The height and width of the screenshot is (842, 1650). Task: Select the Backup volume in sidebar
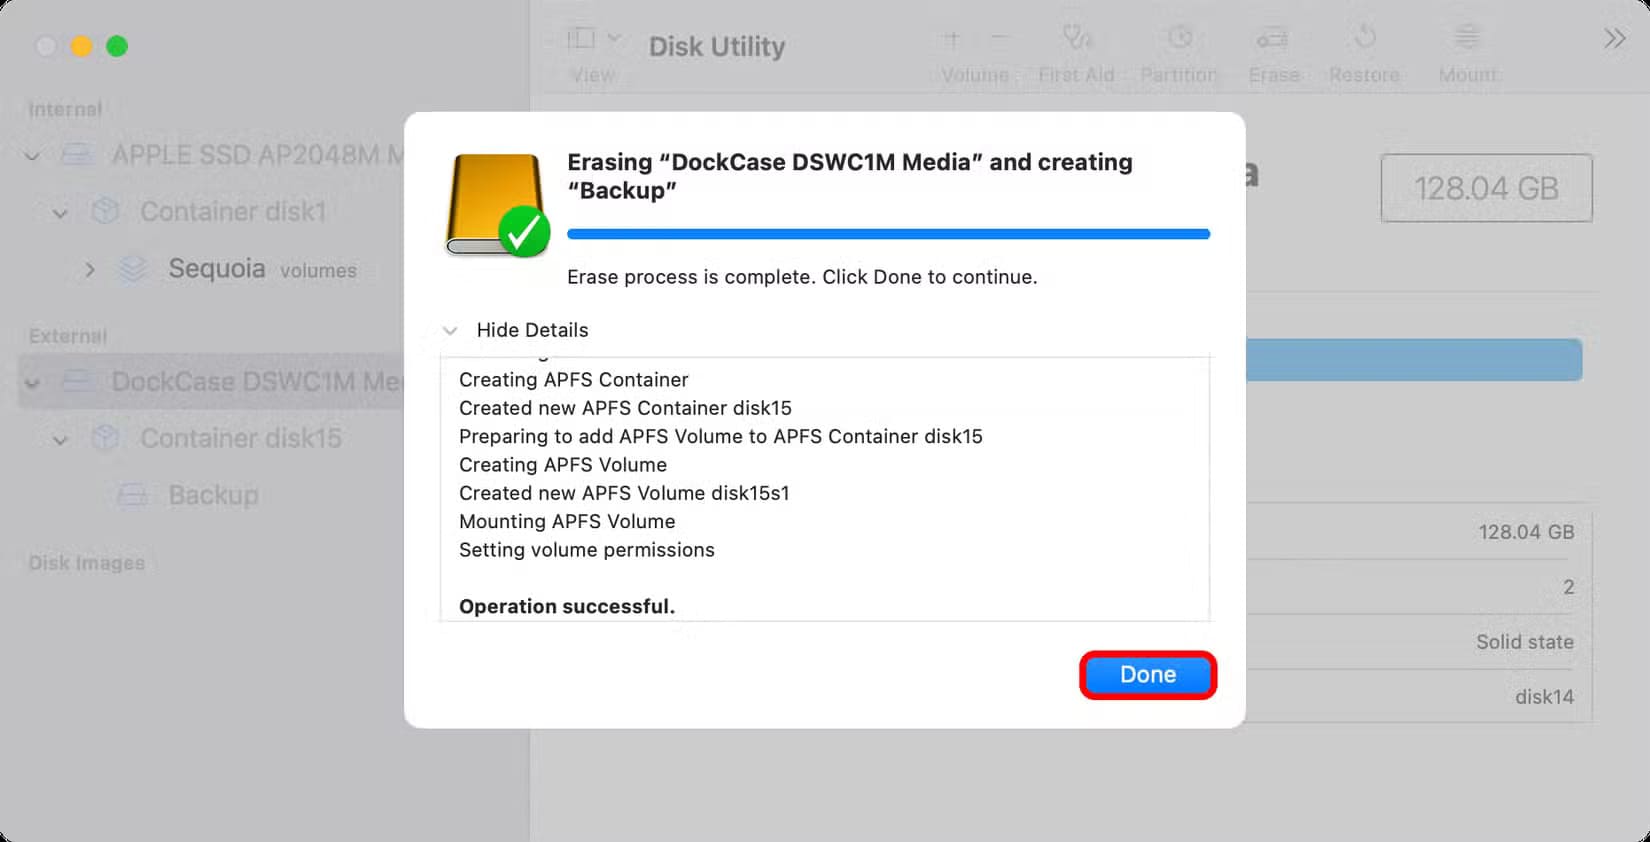[x=213, y=495]
